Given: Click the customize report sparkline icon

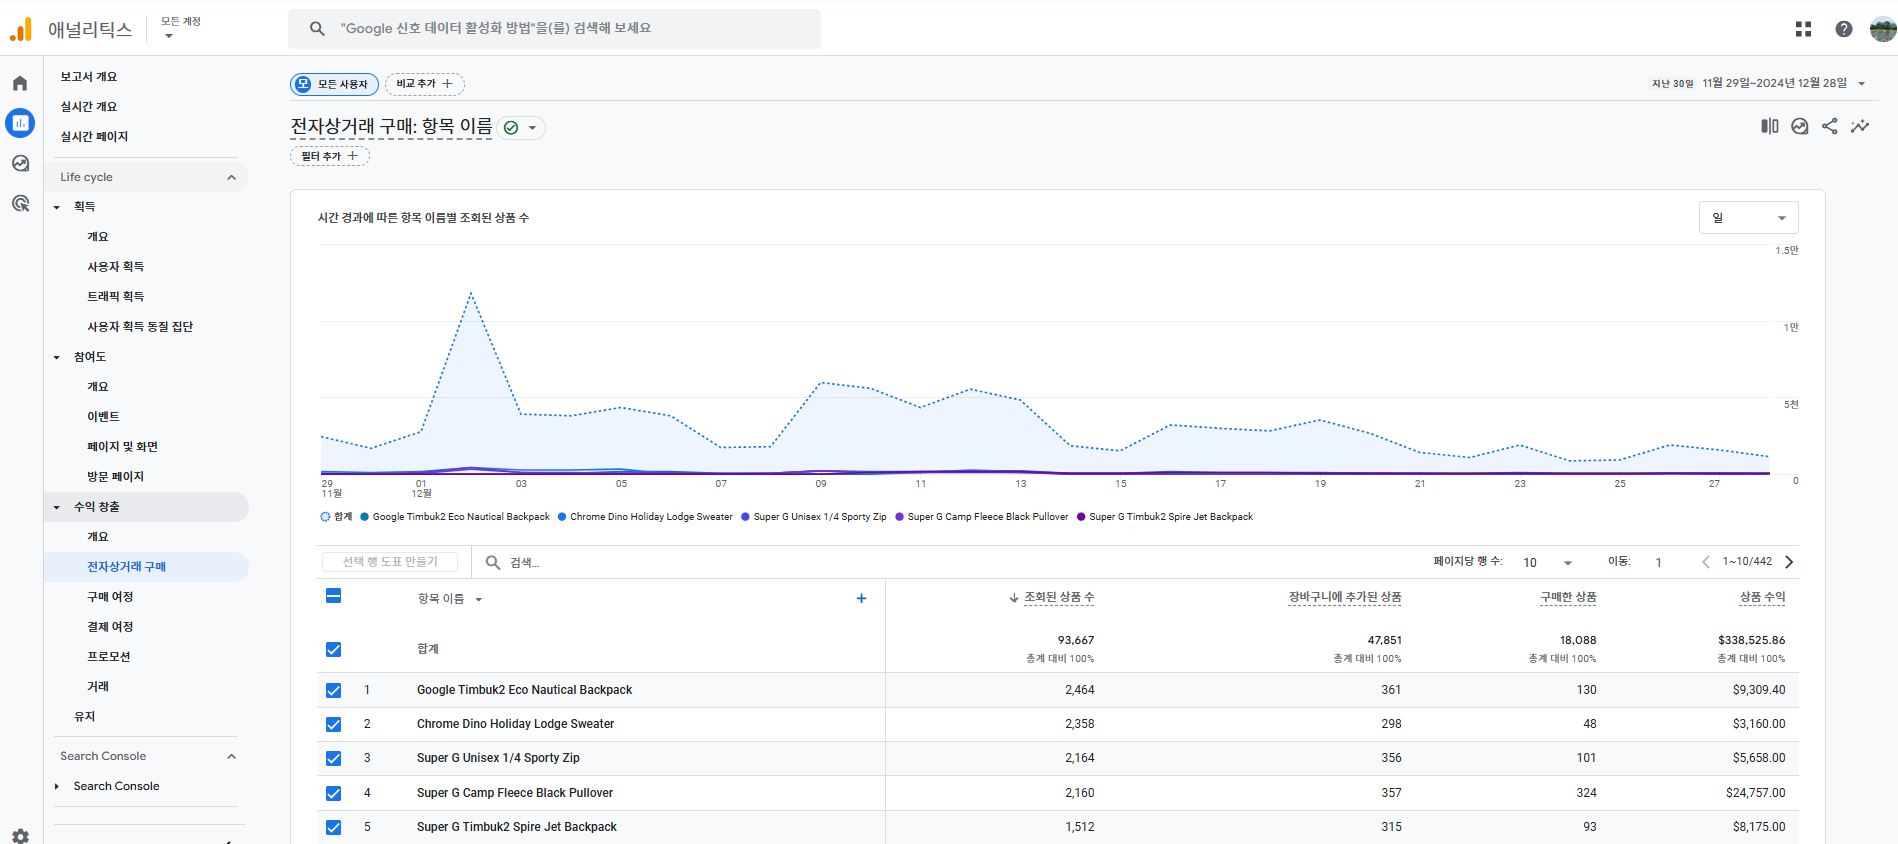Looking at the screenshot, I should [1860, 126].
